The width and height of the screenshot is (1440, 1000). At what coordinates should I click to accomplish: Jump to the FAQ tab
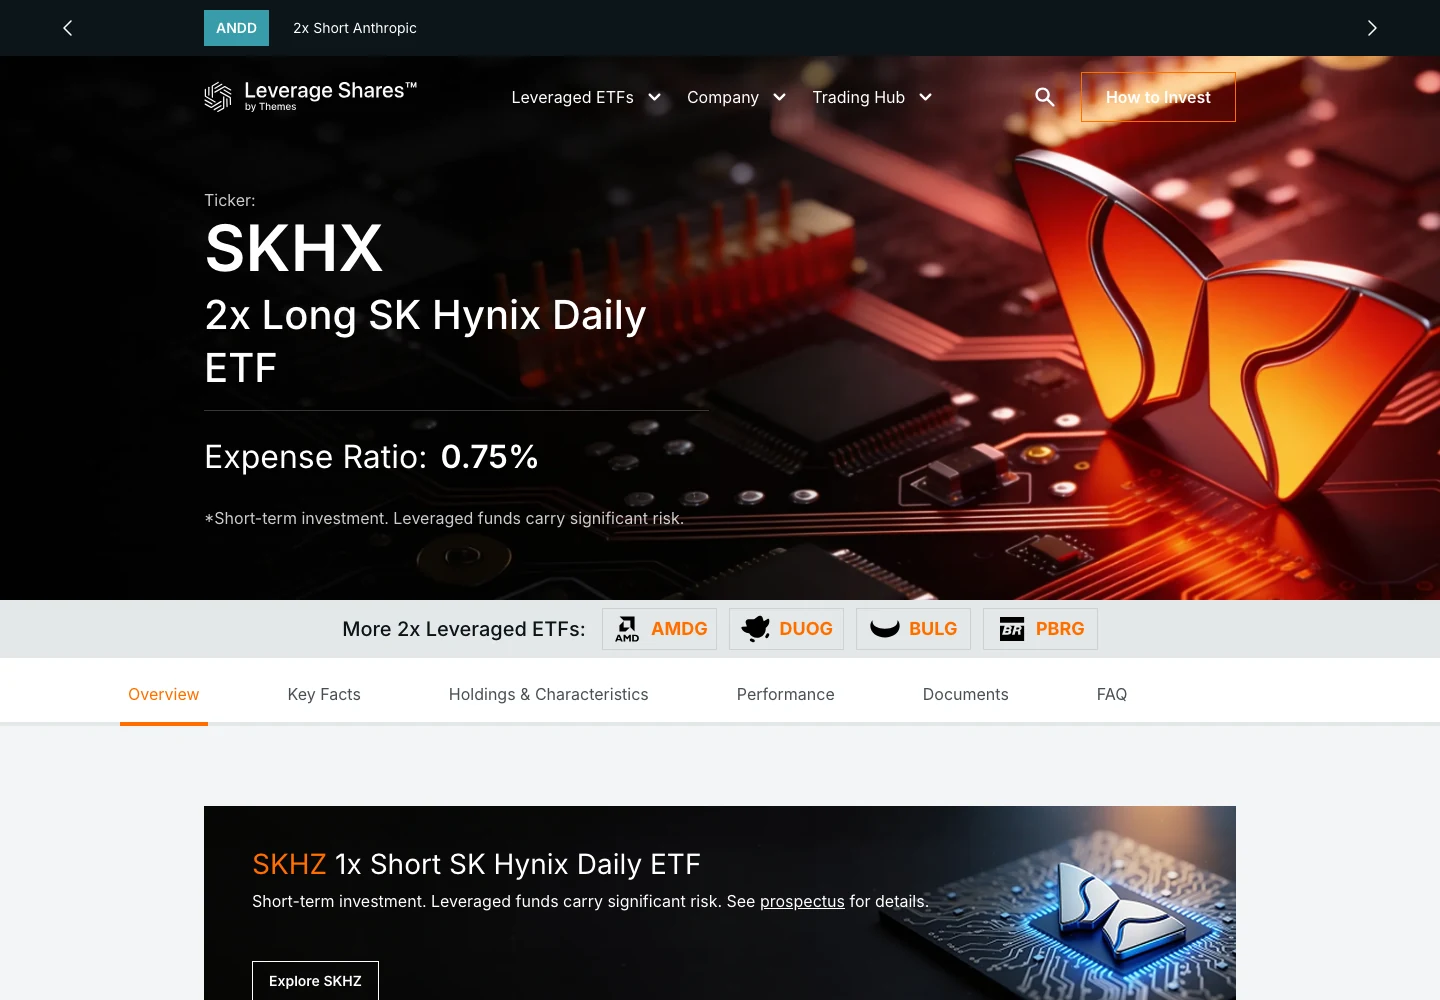[1112, 694]
